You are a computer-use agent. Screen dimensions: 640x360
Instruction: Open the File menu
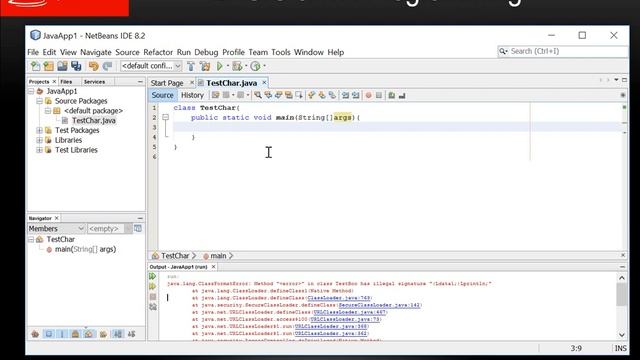(33, 52)
